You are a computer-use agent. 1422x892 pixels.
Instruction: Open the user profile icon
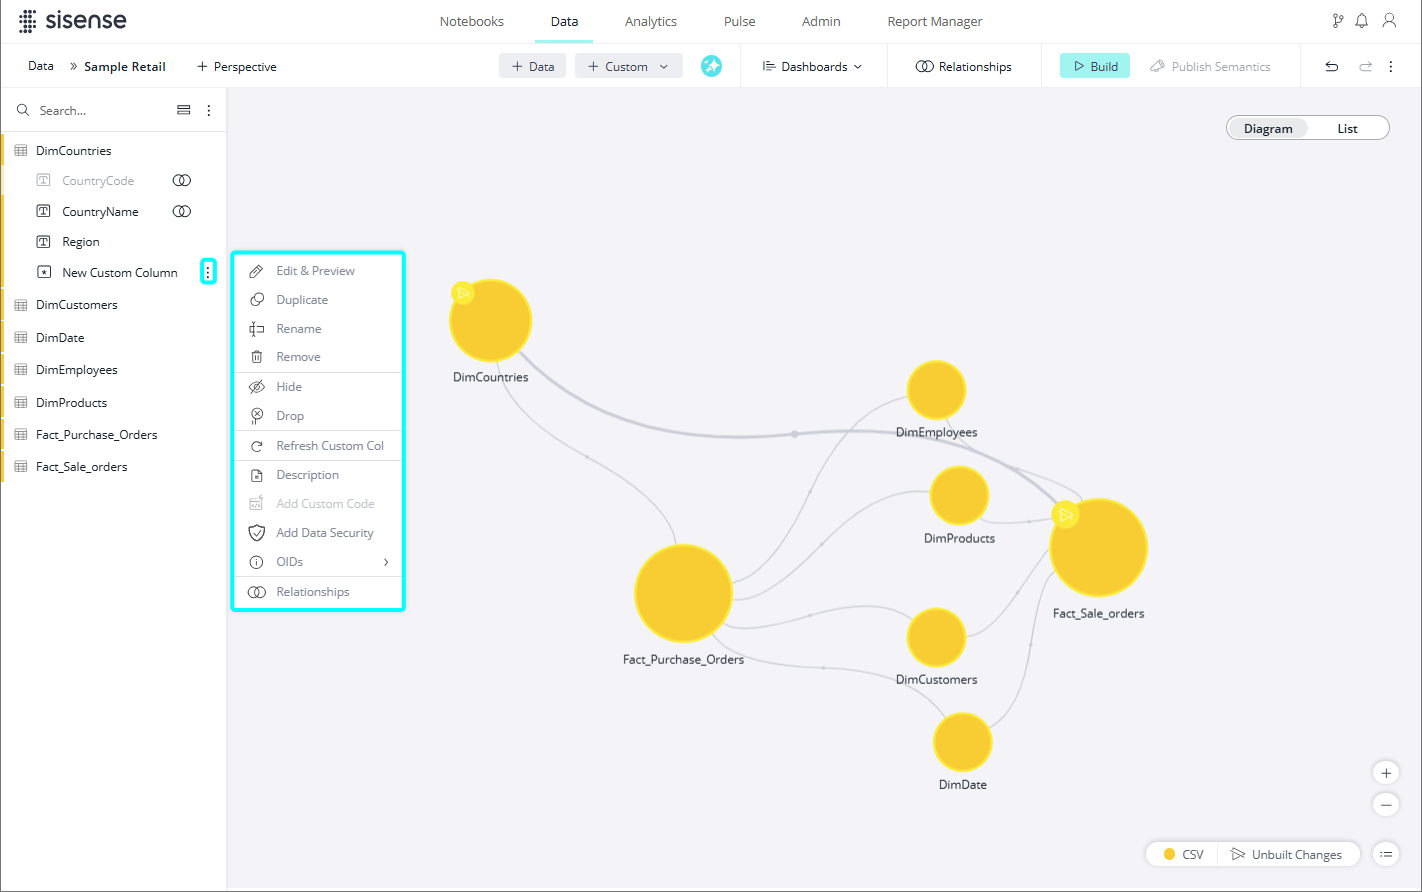tap(1389, 21)
